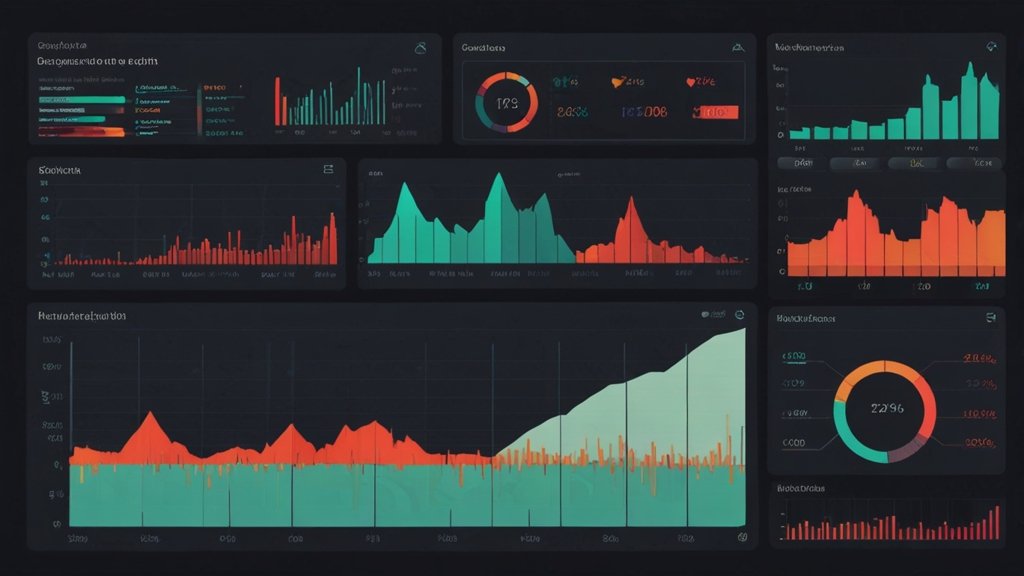
Task: Click the orange heart icon in the stats panel
Action: click(x=617, y=83)
